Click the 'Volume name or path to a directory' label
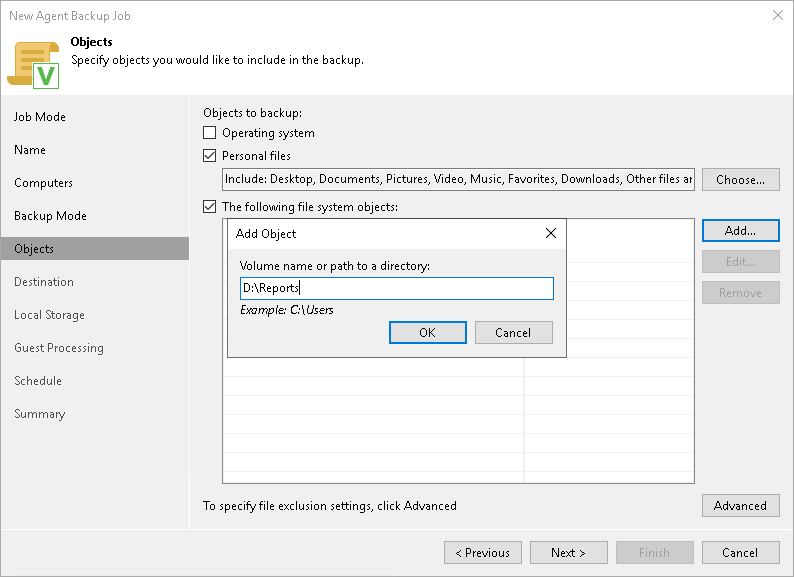Viewport: 794px width, 577px height. pyautogui.click(x=335, y=266)
